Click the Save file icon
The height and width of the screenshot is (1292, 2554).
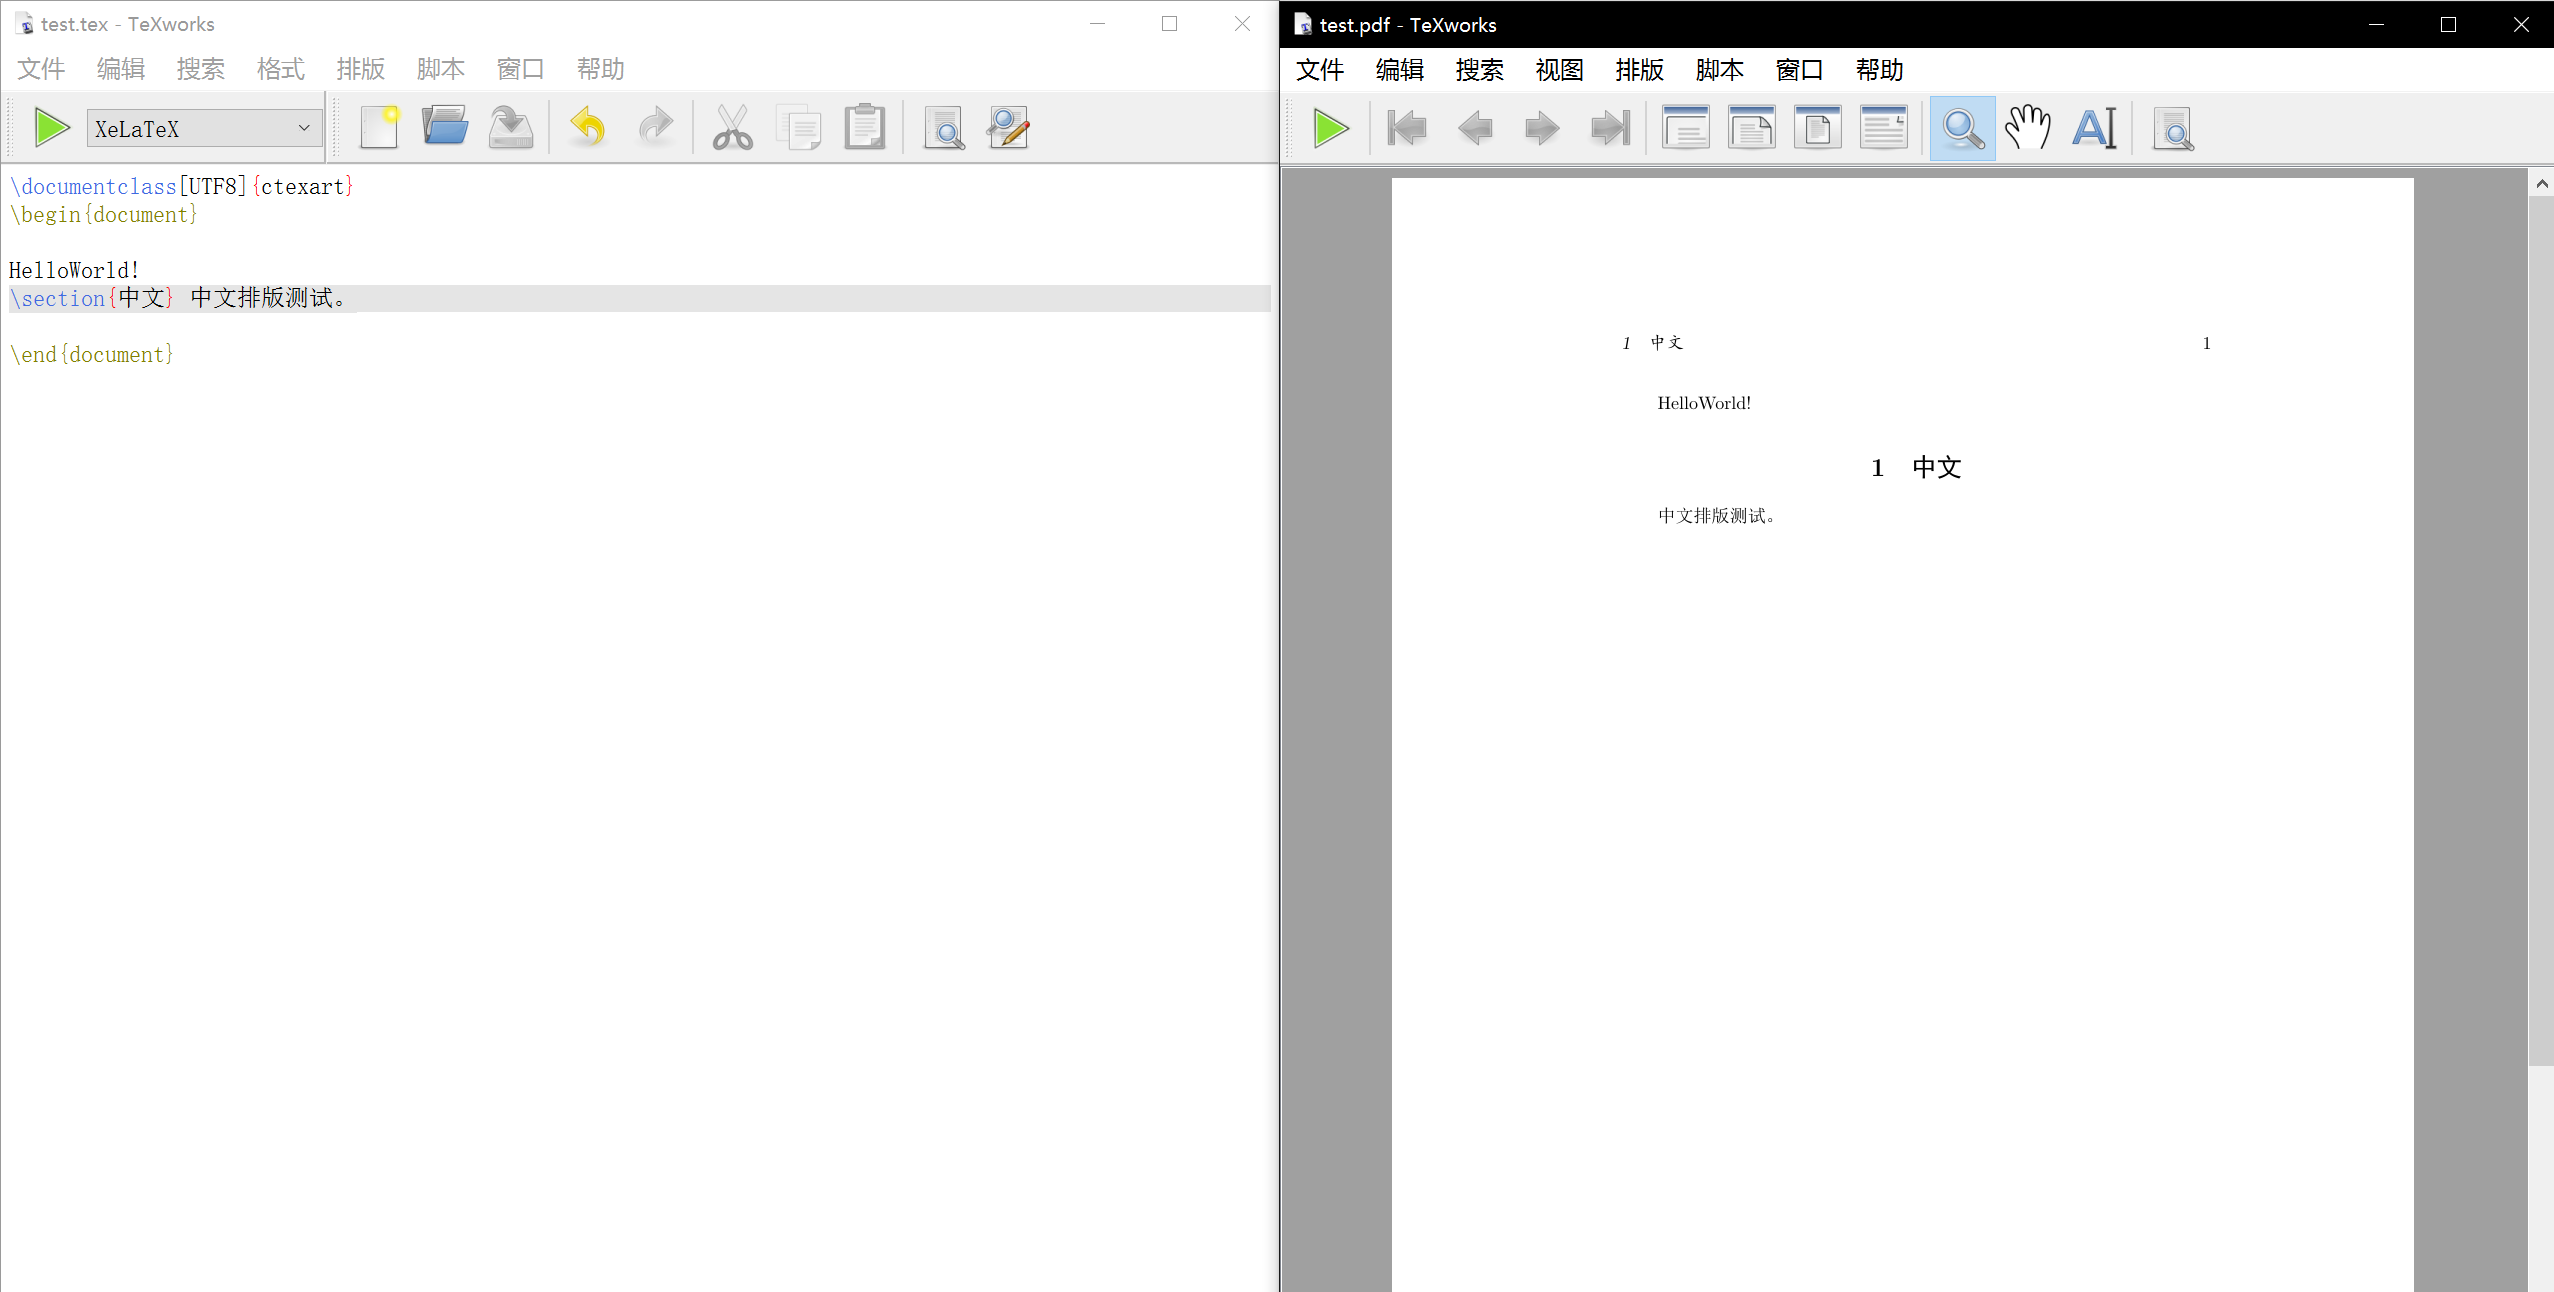(511, 128)
